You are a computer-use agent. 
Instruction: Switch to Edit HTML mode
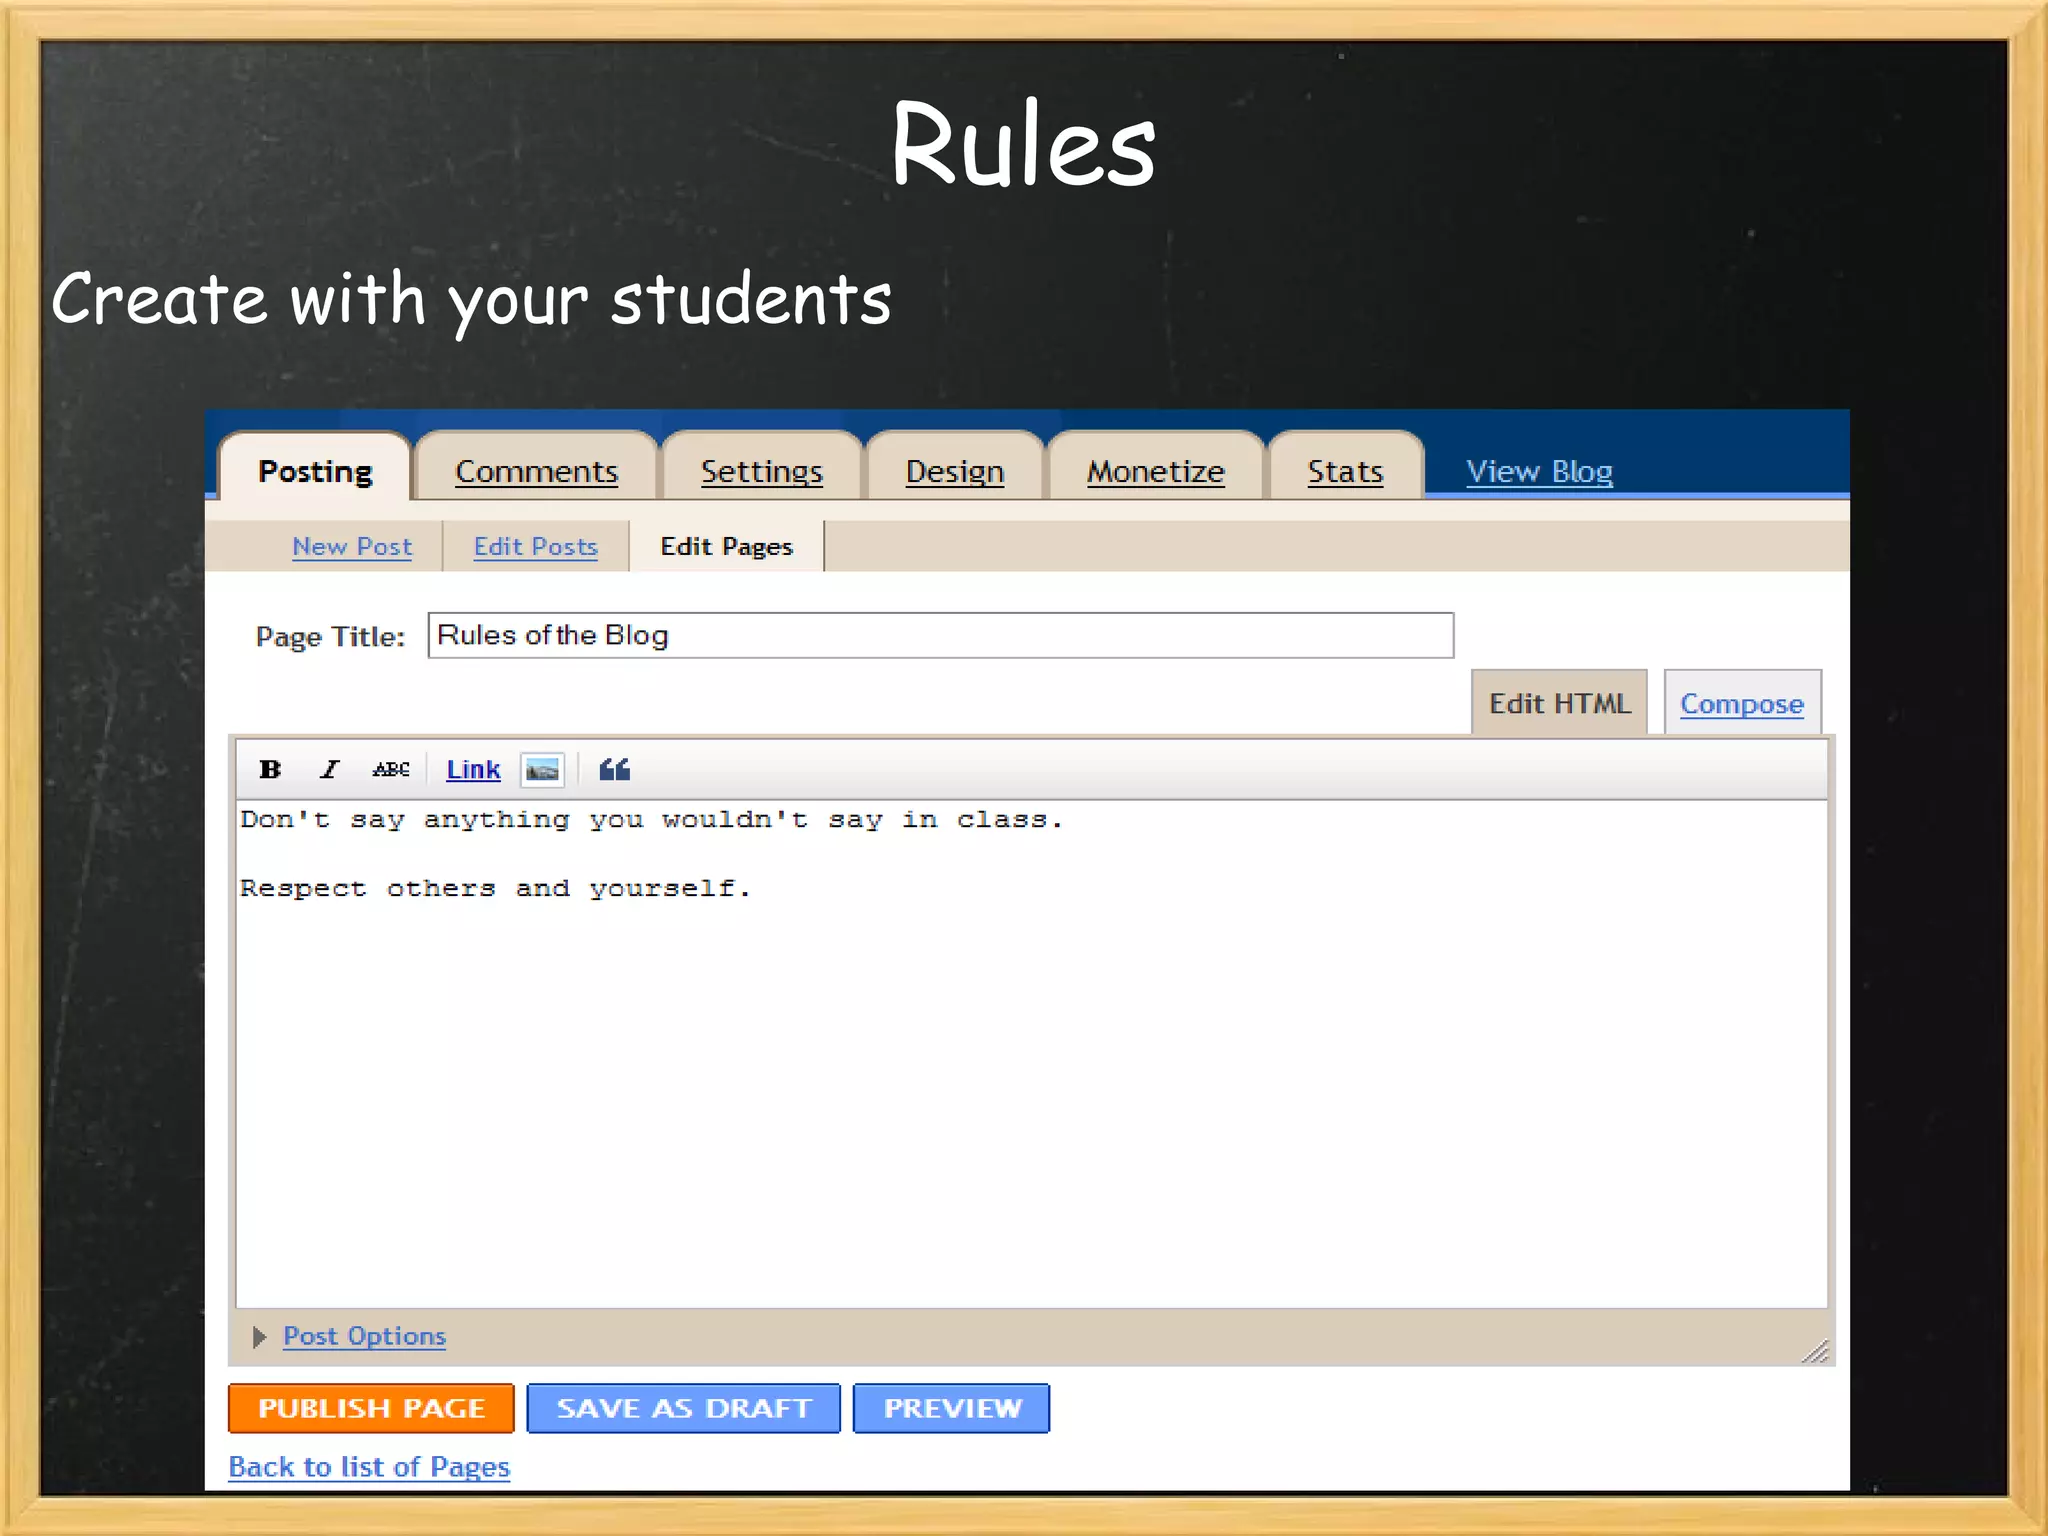tap(1560, 703)
